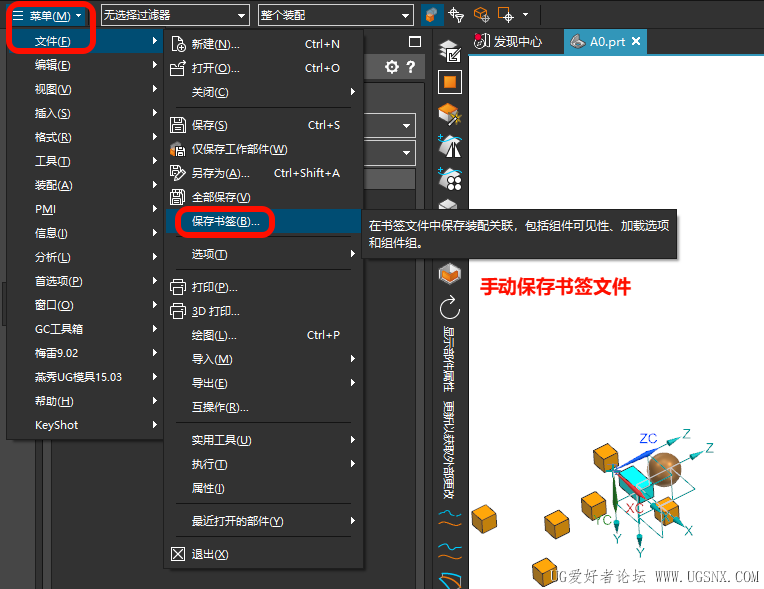Click the panel settings gear icon
764x589 pixels.
392,67
